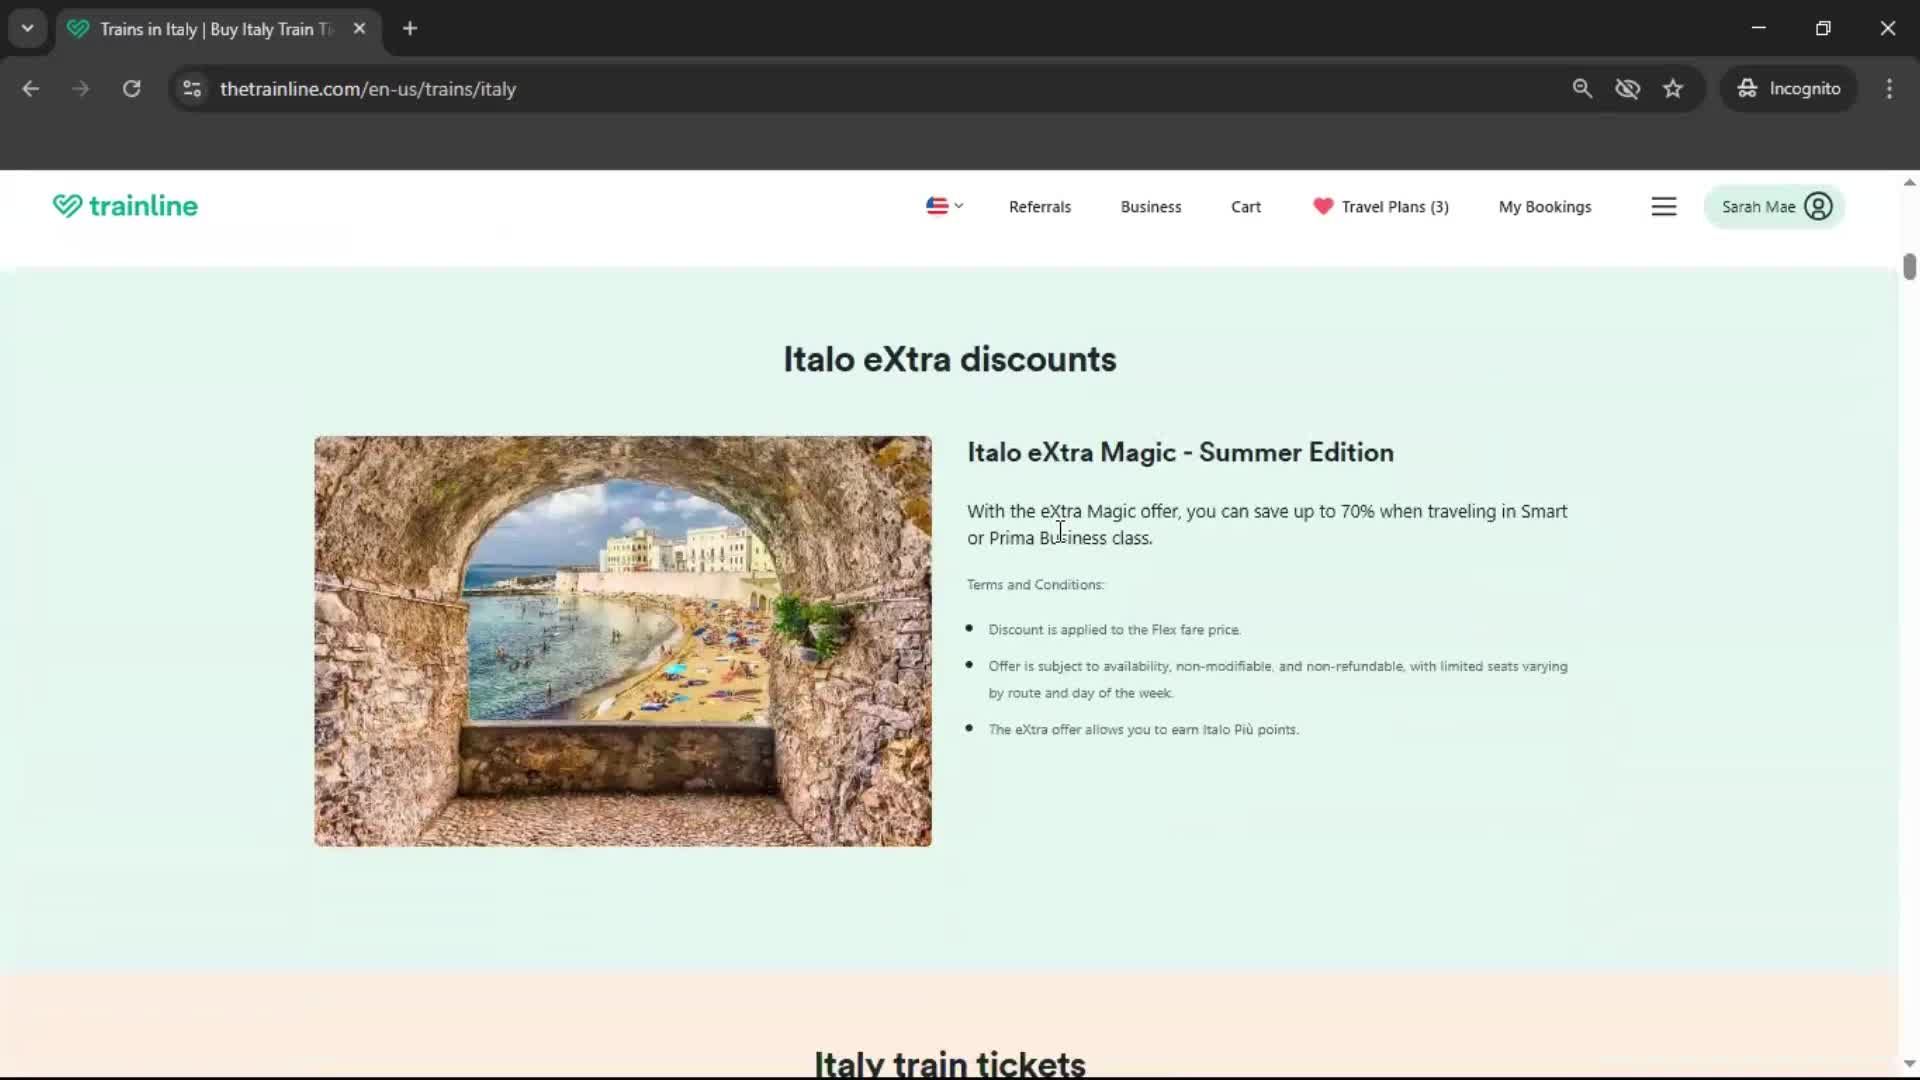Toggle the bookmark star for this page
Viewport: 1920px width, 1080px height.
point(1673,88)
